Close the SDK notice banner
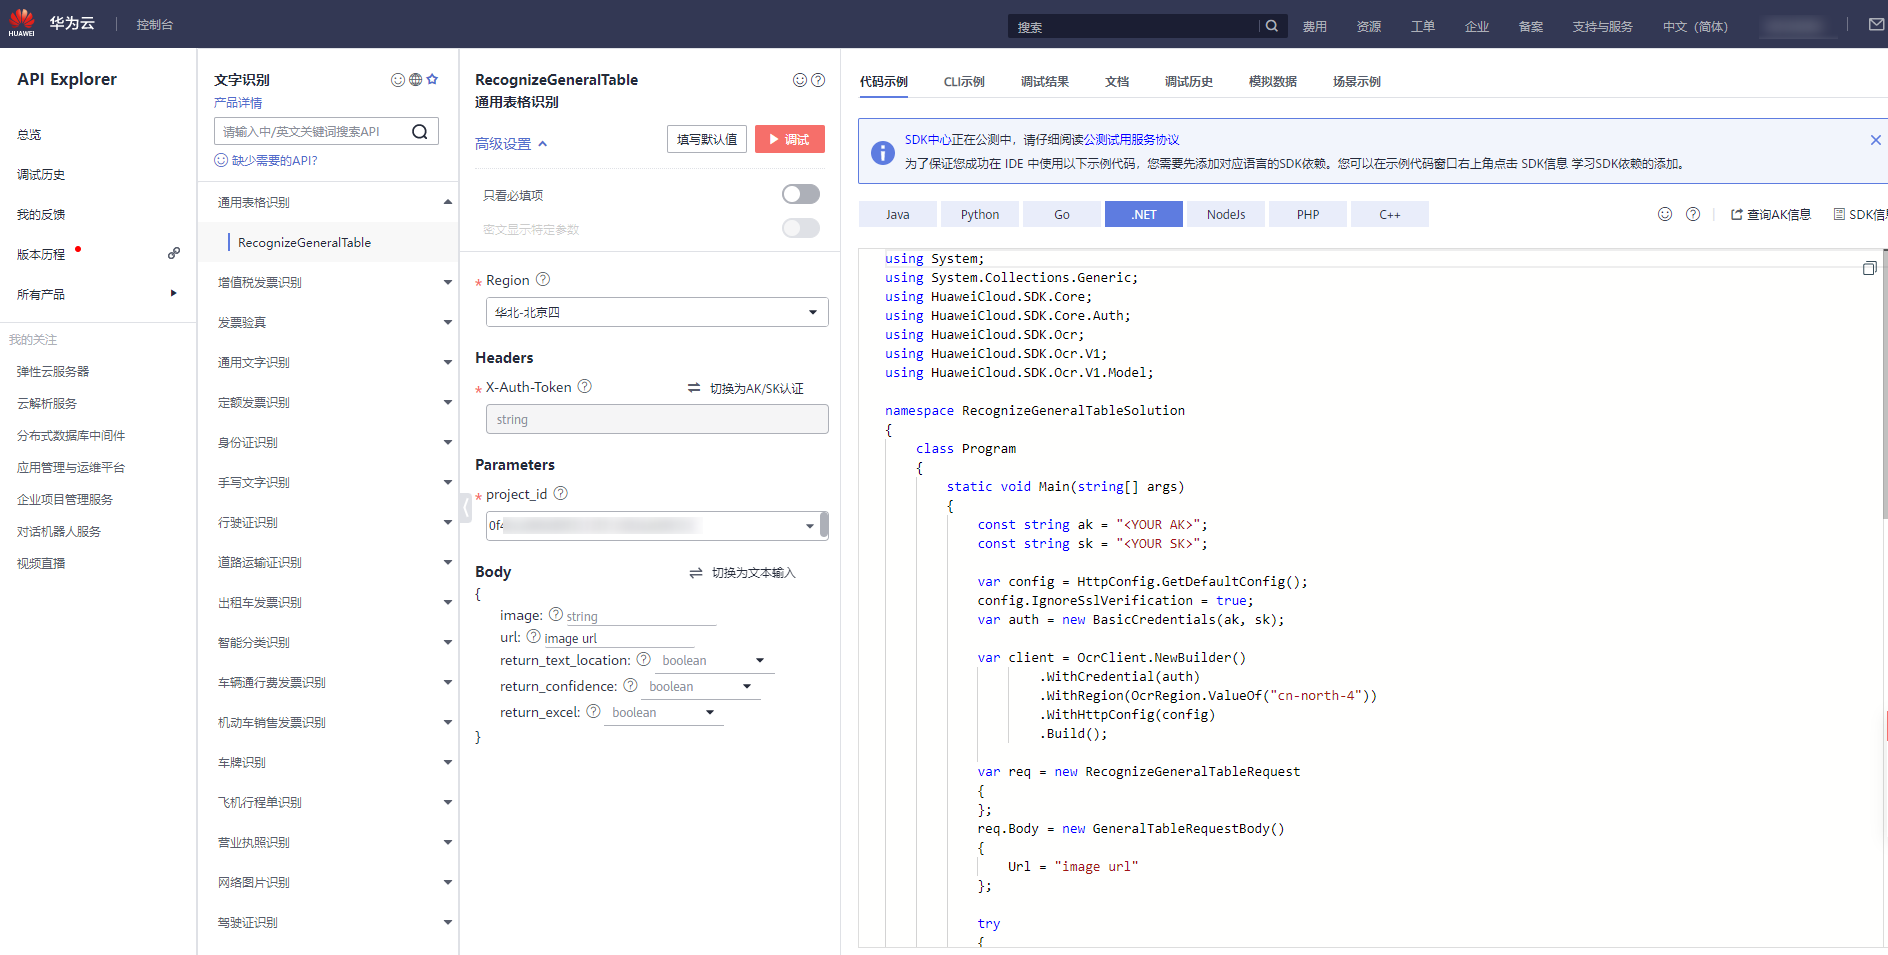The image size is (1888, 955). pyautogui.click(x=1876, y=140)
